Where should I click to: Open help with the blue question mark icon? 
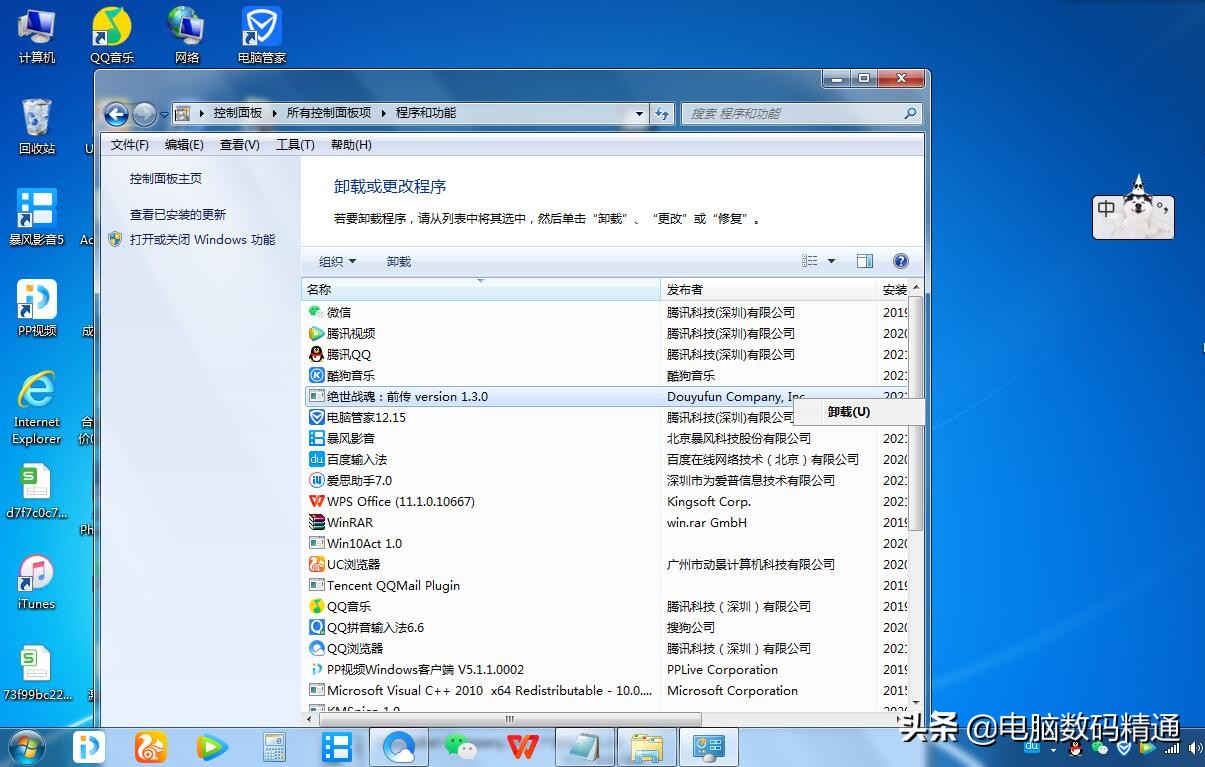900,262
